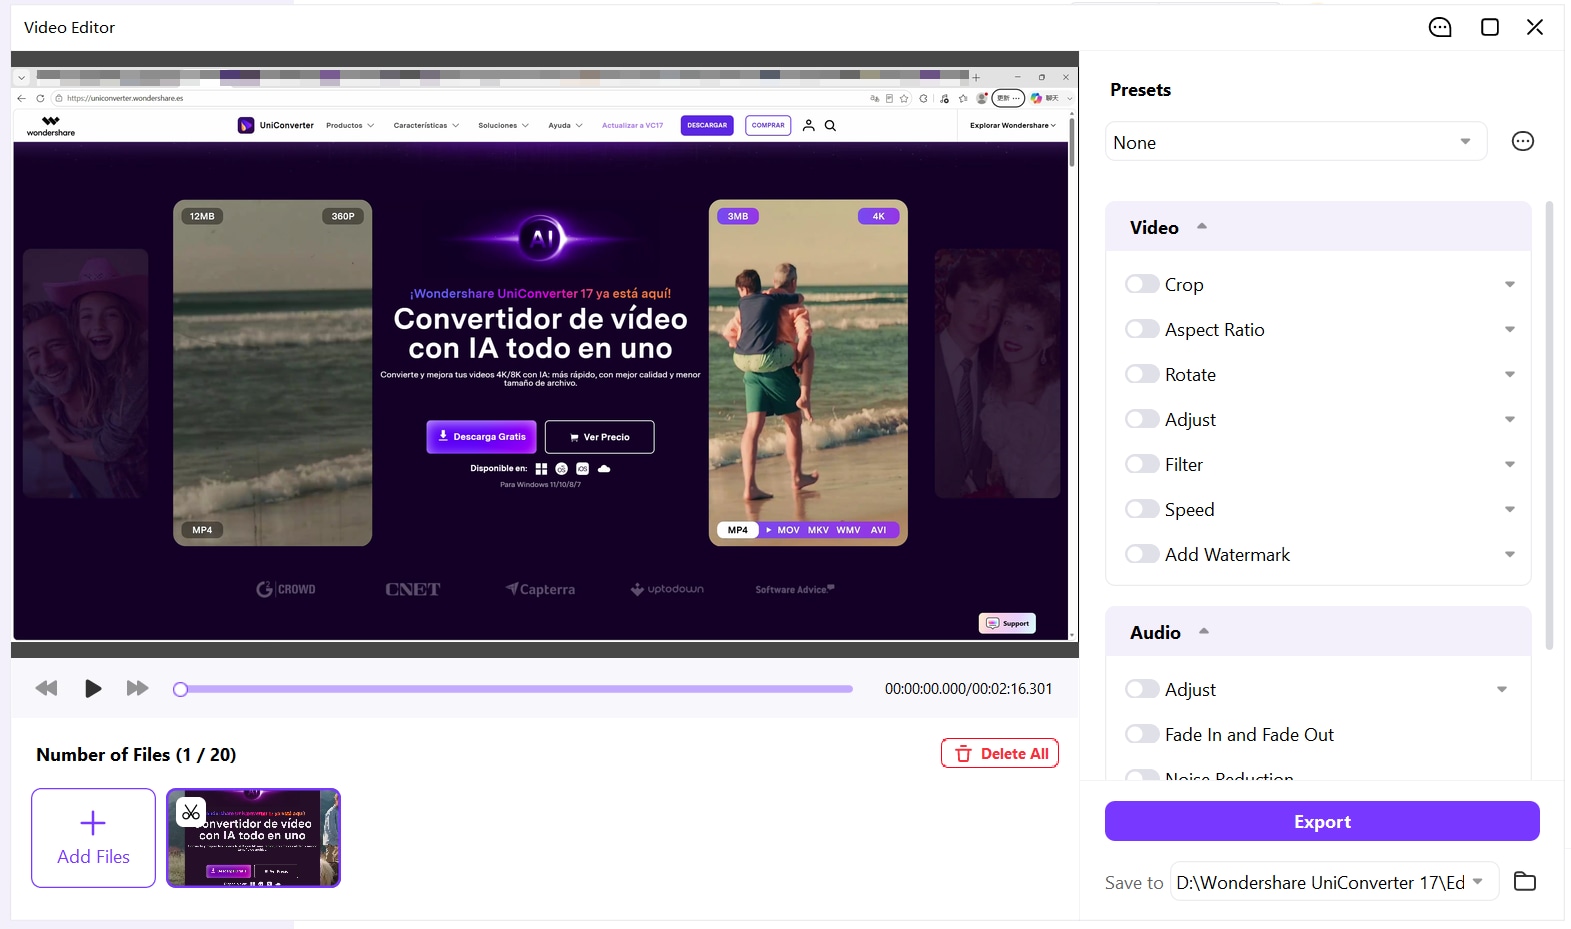Click the right panel vertical scrollbar
The height and width of the screenshot is (929, 1571).
pos(1549,425)
